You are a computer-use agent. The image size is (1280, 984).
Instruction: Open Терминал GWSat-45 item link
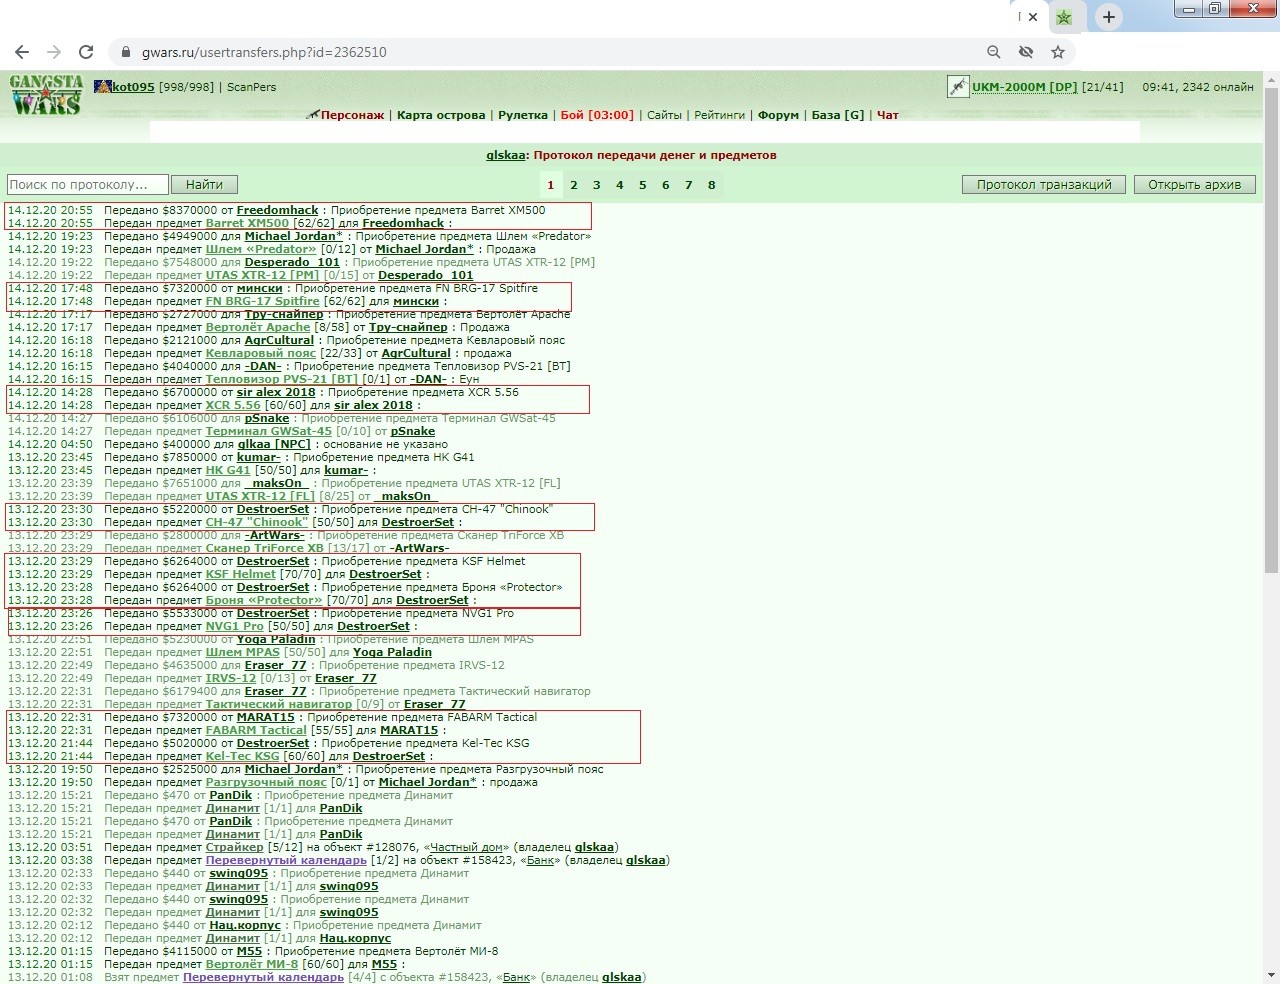click(x=269, y=431)
